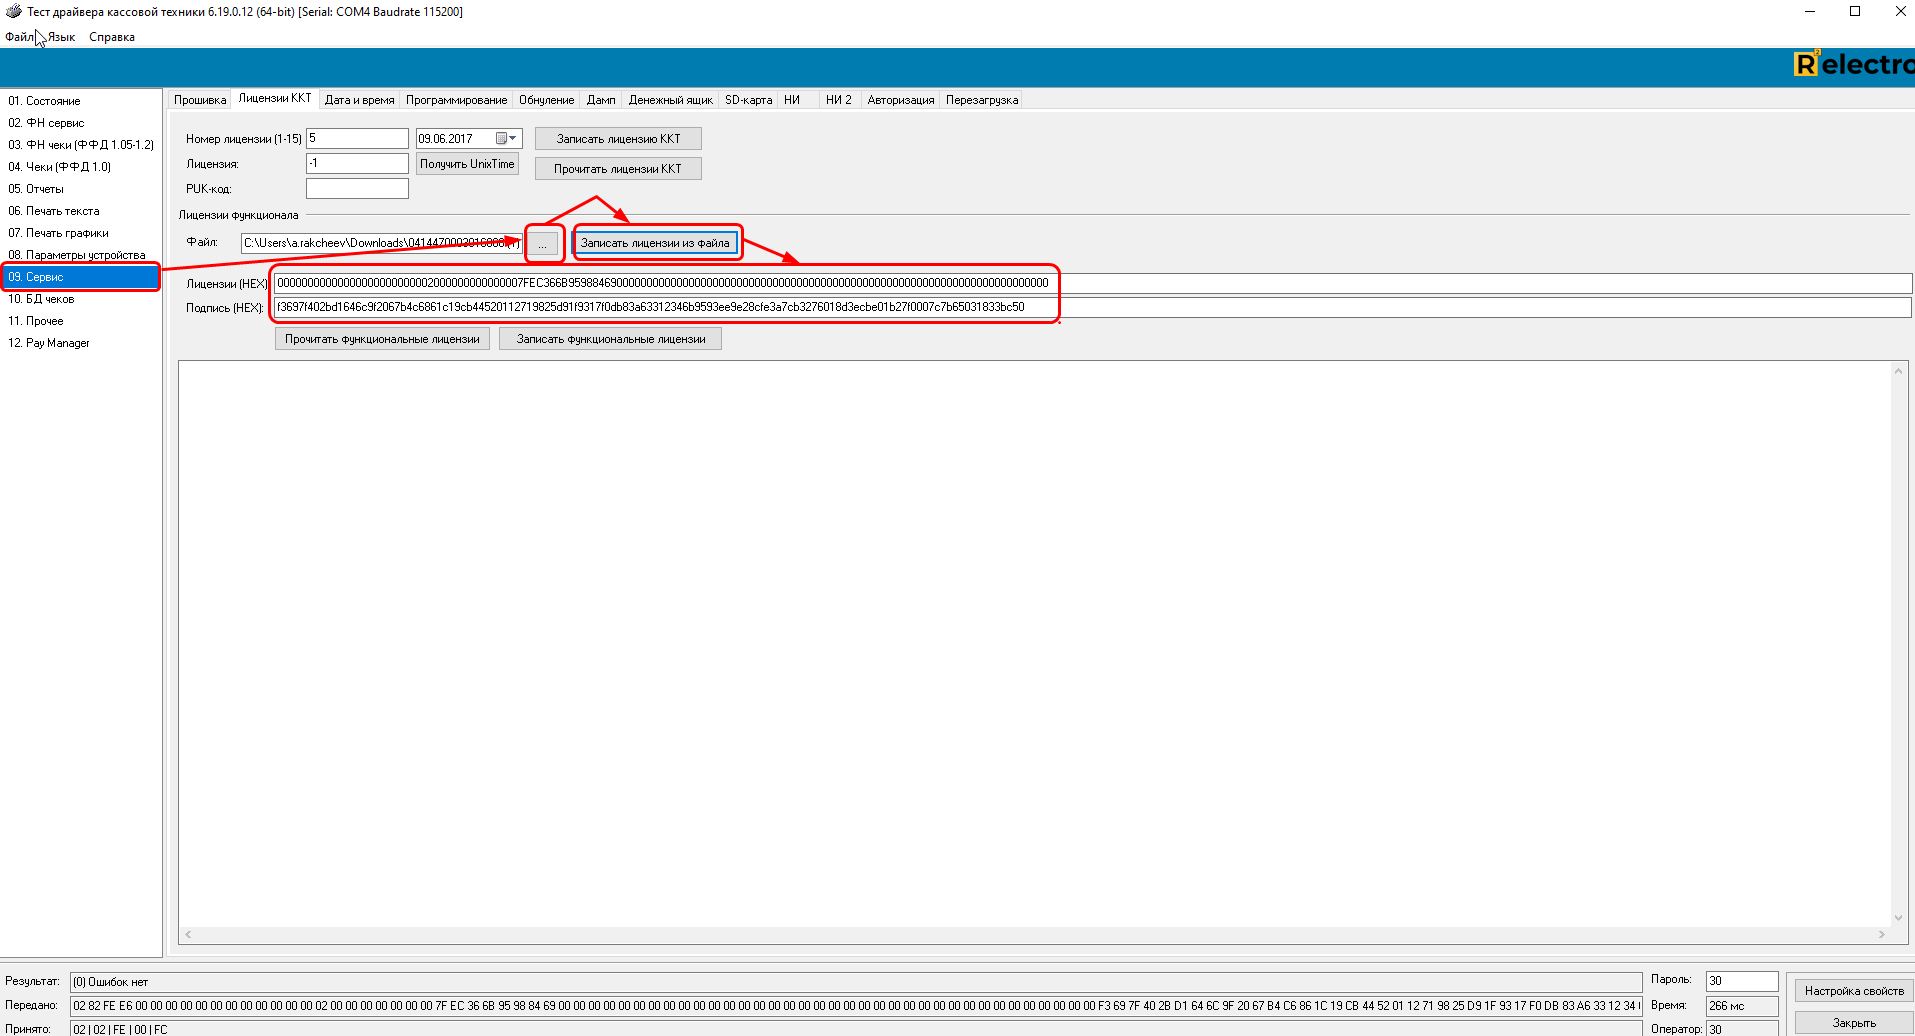1915x1036 pixels.
Task: Open the Дата и время tab
Action: click(x=359, y=100)
